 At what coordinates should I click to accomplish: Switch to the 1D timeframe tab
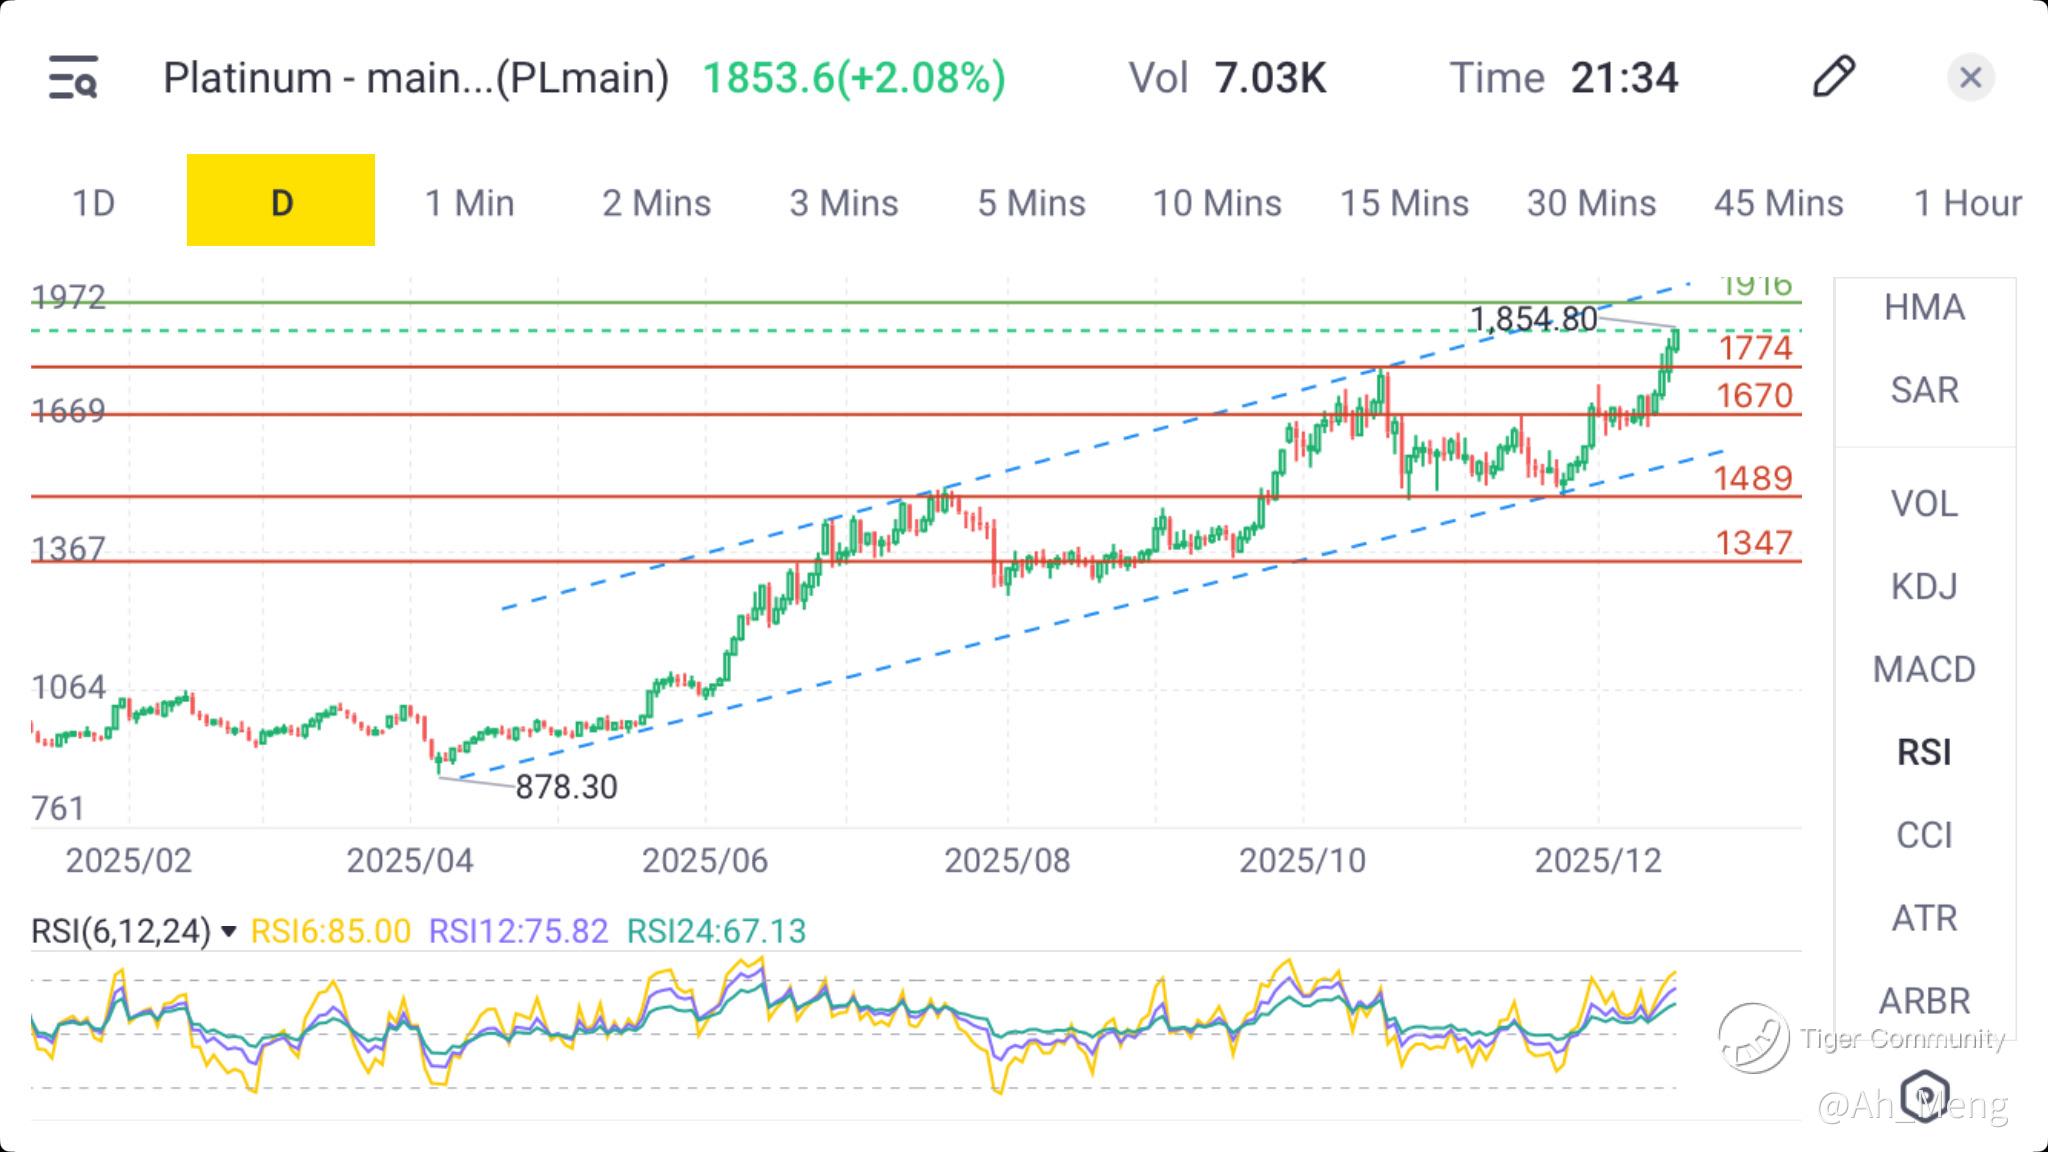pyautogui.click(x=93, y=203)
